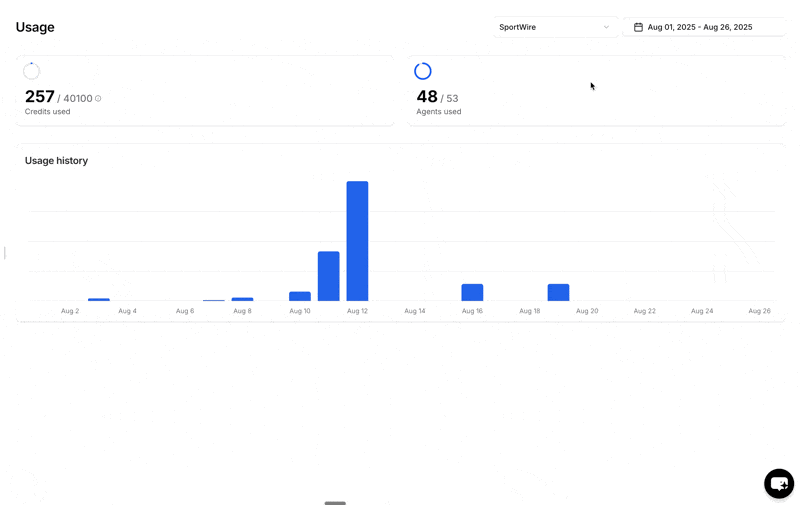Open the Aug 01 - Aug 26 date picker

coord(704,27)
